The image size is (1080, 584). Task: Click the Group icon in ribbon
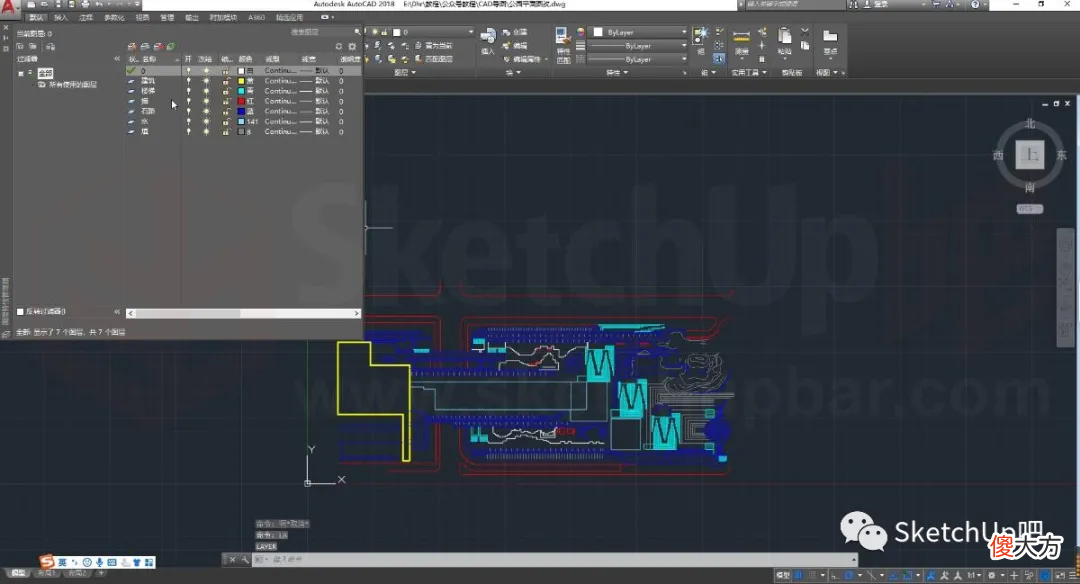pyautogui.click(x=700, y=35)
